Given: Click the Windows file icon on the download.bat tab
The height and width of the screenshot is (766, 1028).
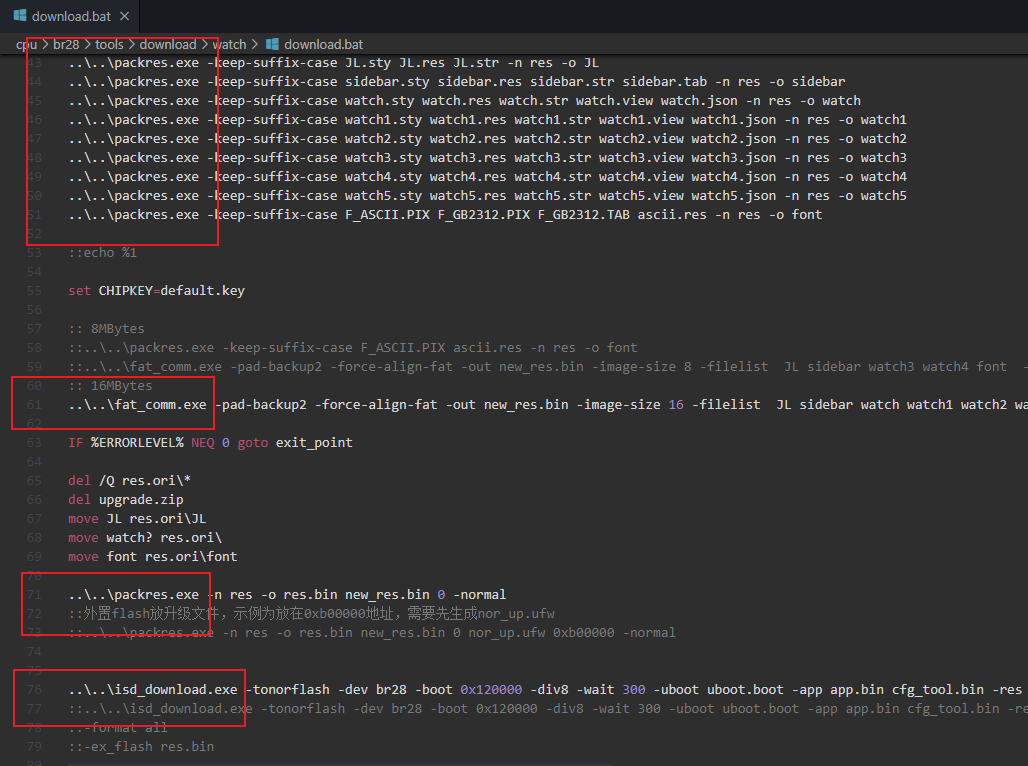Looking at the screenshot, I should [20, 16].
